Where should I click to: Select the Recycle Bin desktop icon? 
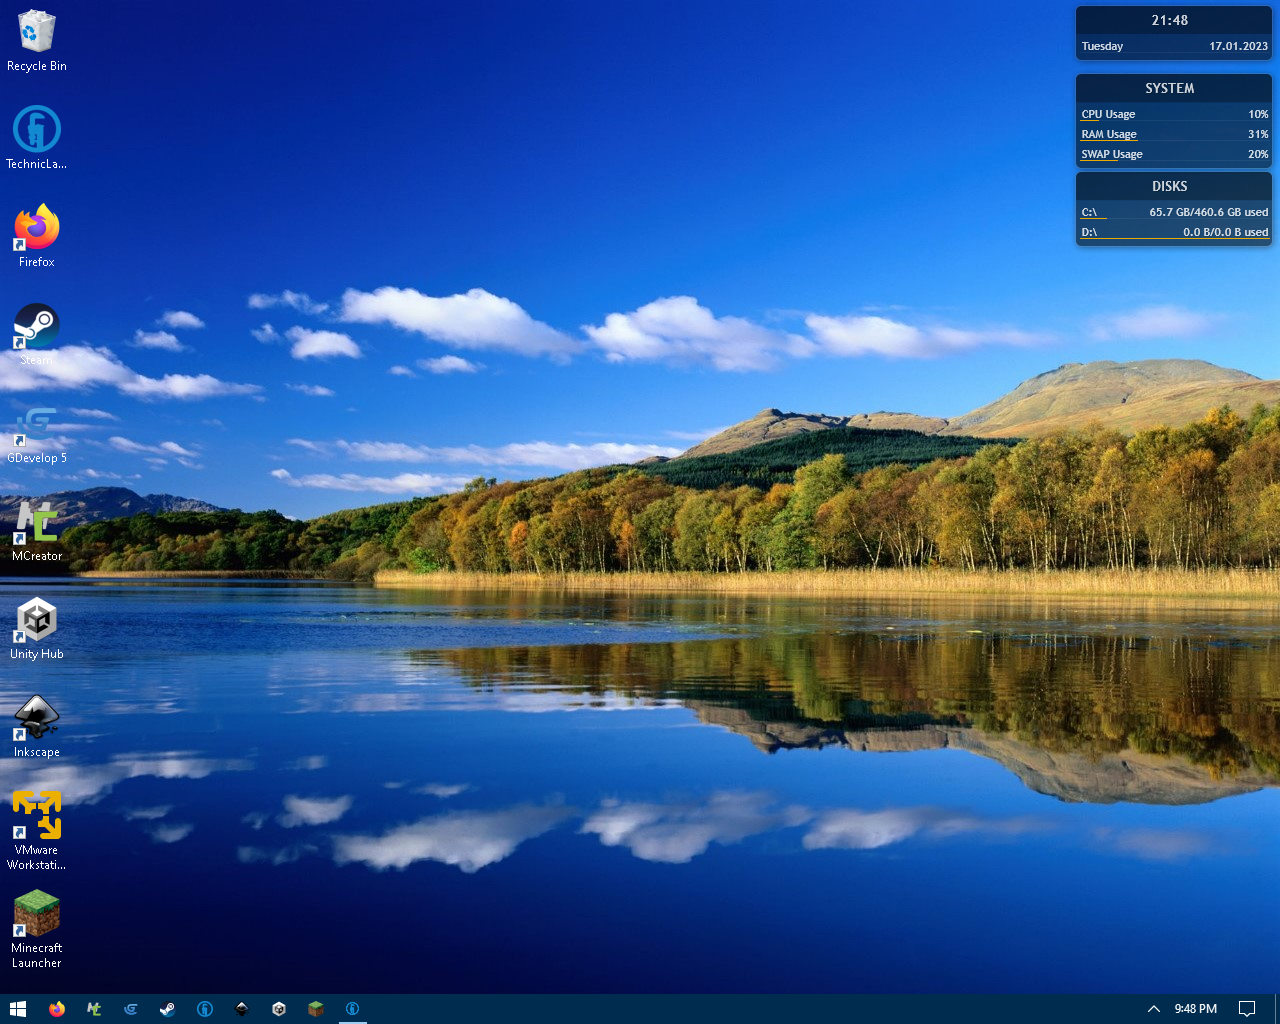[x=37, y=35]
